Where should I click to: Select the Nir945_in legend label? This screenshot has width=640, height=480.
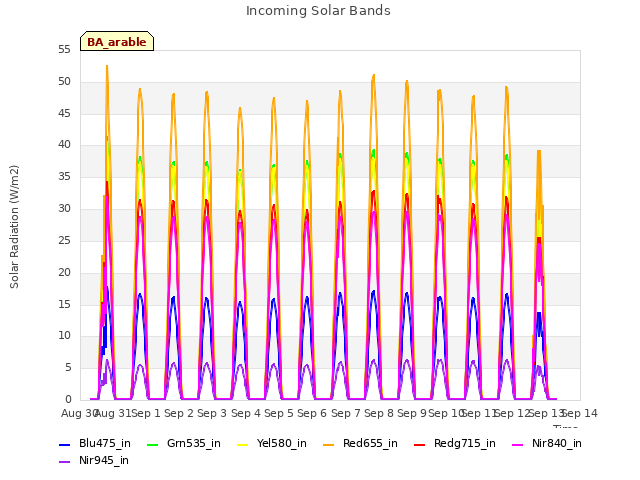104,460
